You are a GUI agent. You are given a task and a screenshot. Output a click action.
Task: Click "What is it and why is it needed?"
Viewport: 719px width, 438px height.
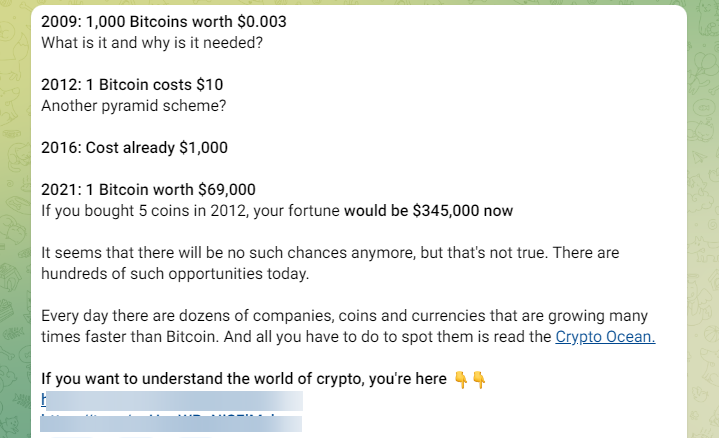(x=150, y=43)
